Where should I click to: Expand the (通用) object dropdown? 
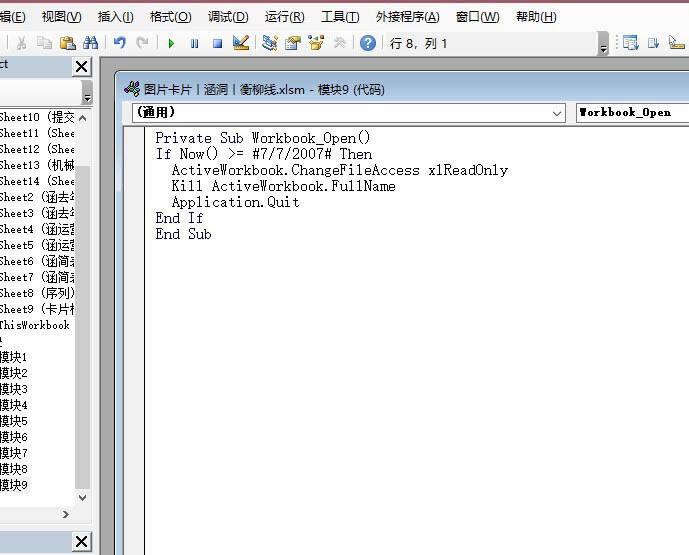point(557,113)
